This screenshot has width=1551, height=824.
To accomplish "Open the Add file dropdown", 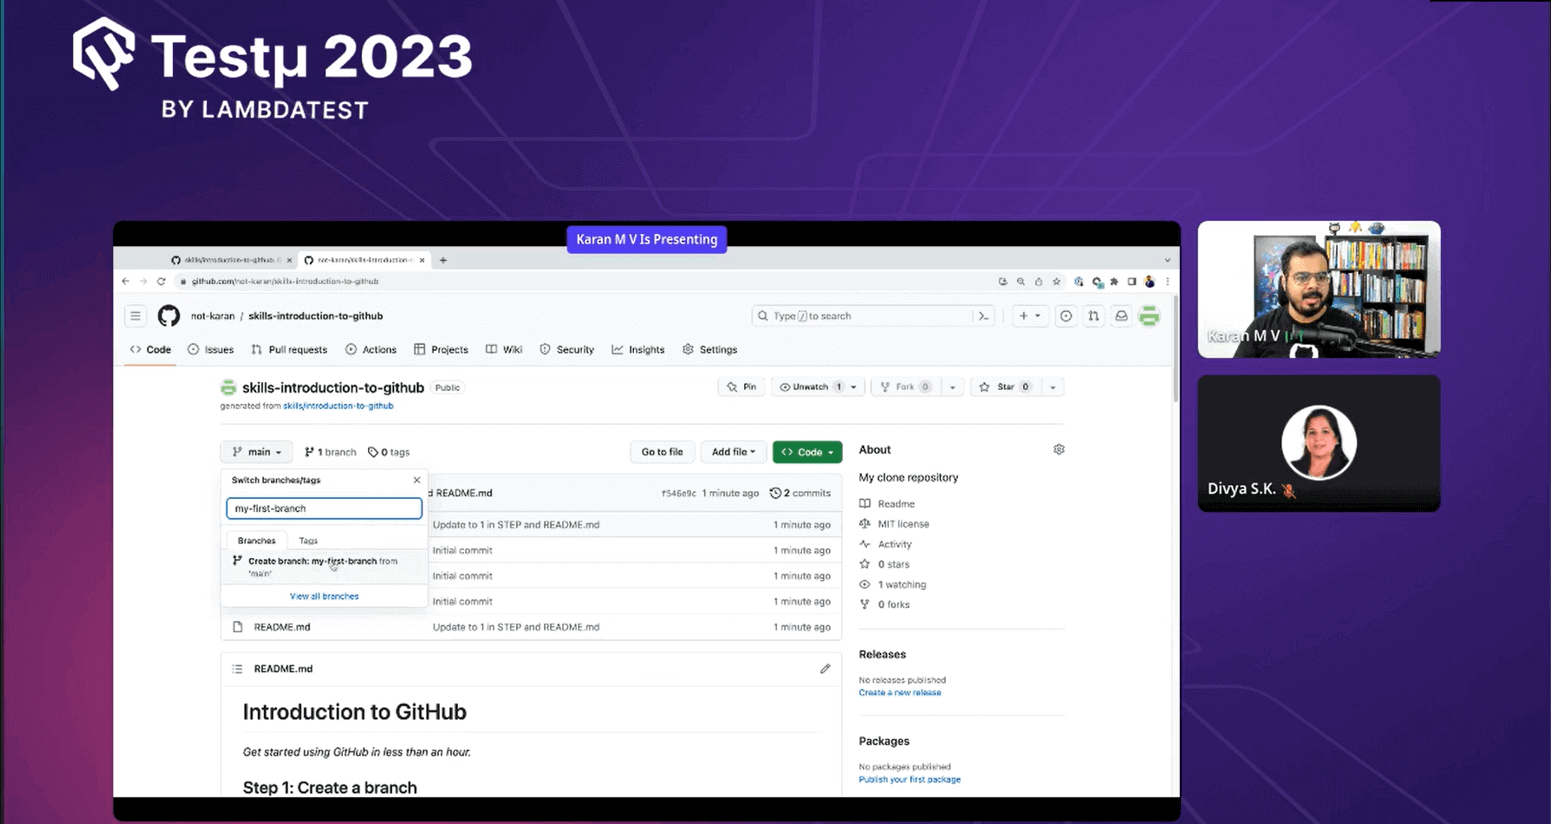I will 733,452.
